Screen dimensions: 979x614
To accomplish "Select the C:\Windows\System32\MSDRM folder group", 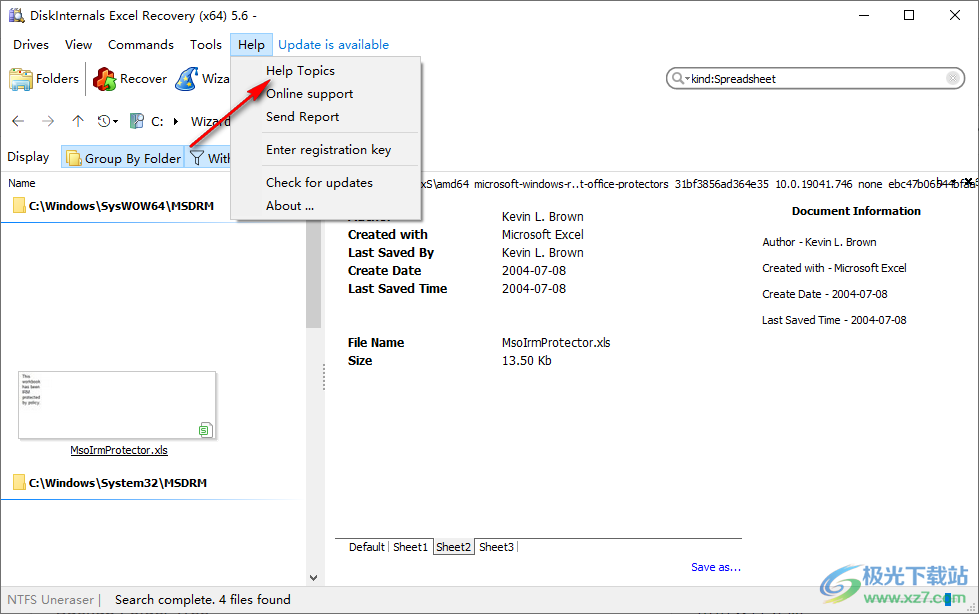I will [x=111, y=483].
